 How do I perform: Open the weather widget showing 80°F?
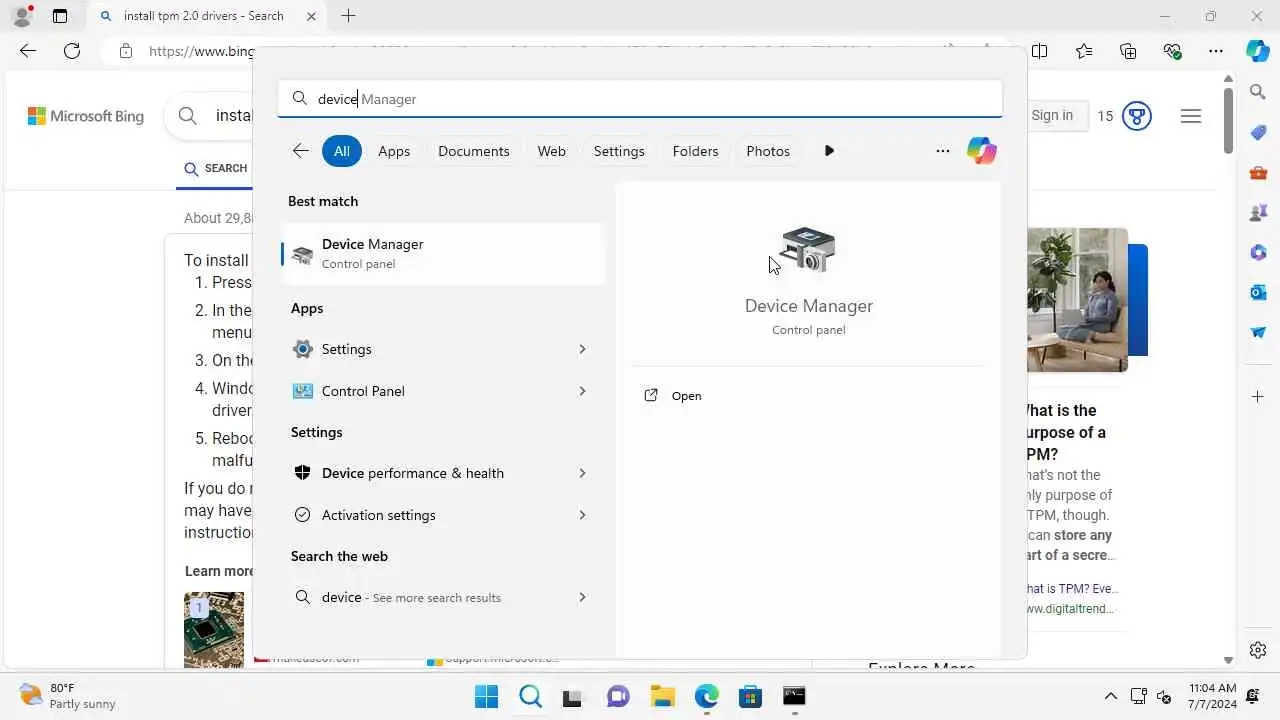[x=68, y=696]
